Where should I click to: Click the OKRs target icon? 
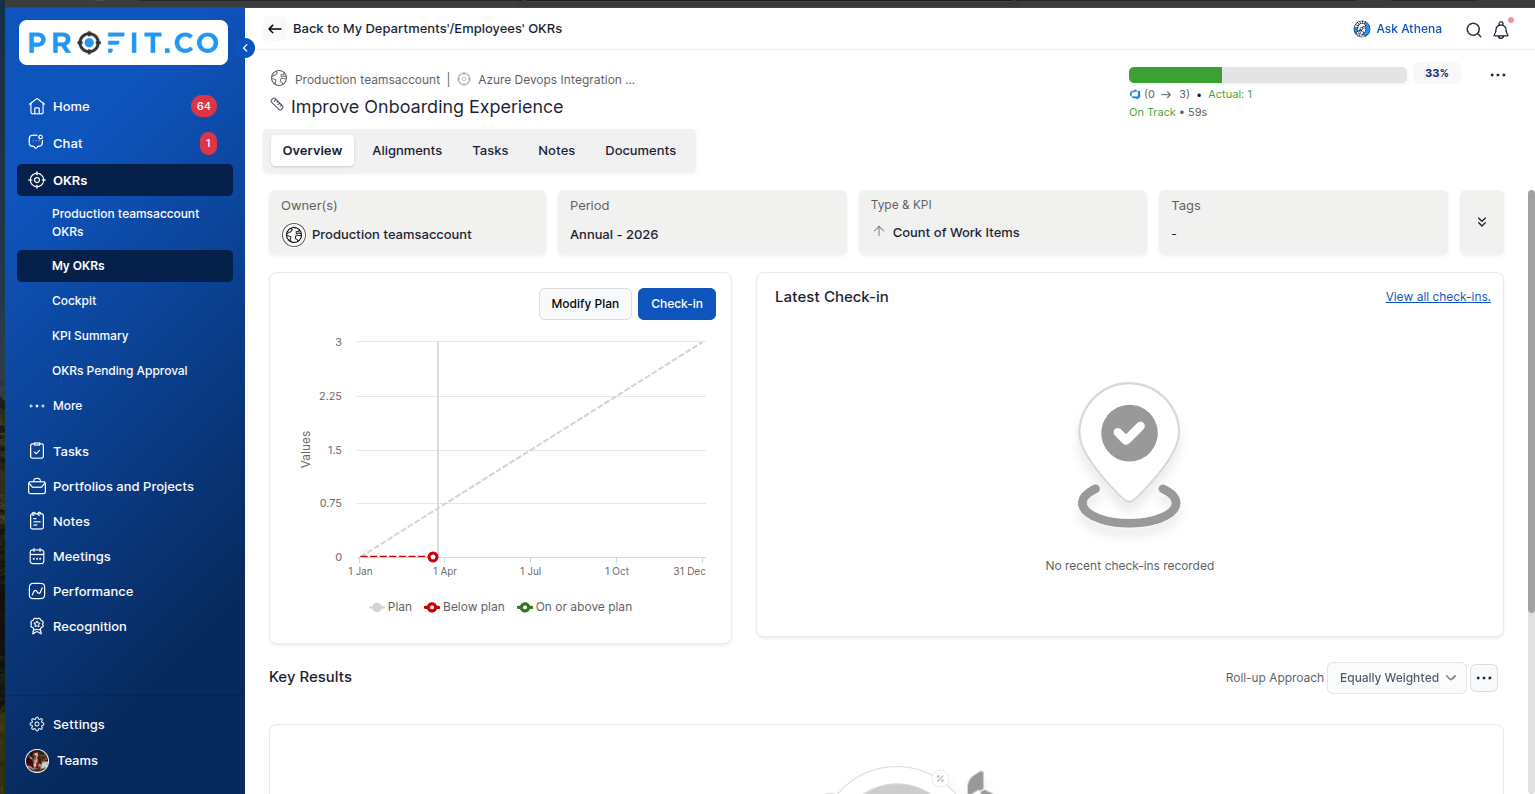(x=37, y=180)
